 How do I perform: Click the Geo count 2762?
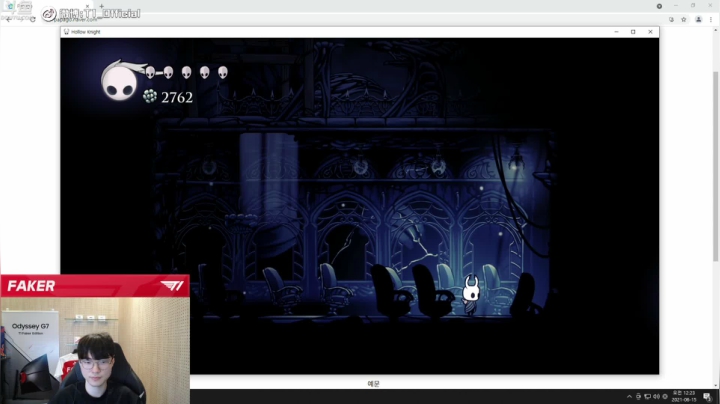point(177,97)
